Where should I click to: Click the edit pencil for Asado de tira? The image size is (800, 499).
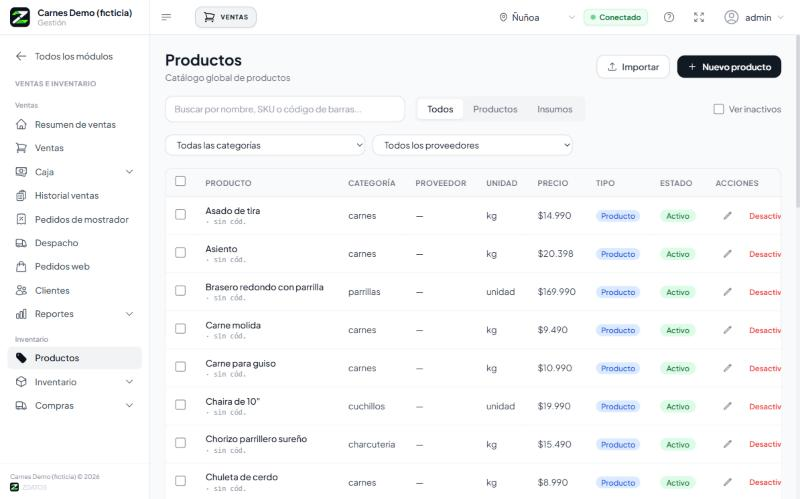pyautogui.click(x=728, y=216)
